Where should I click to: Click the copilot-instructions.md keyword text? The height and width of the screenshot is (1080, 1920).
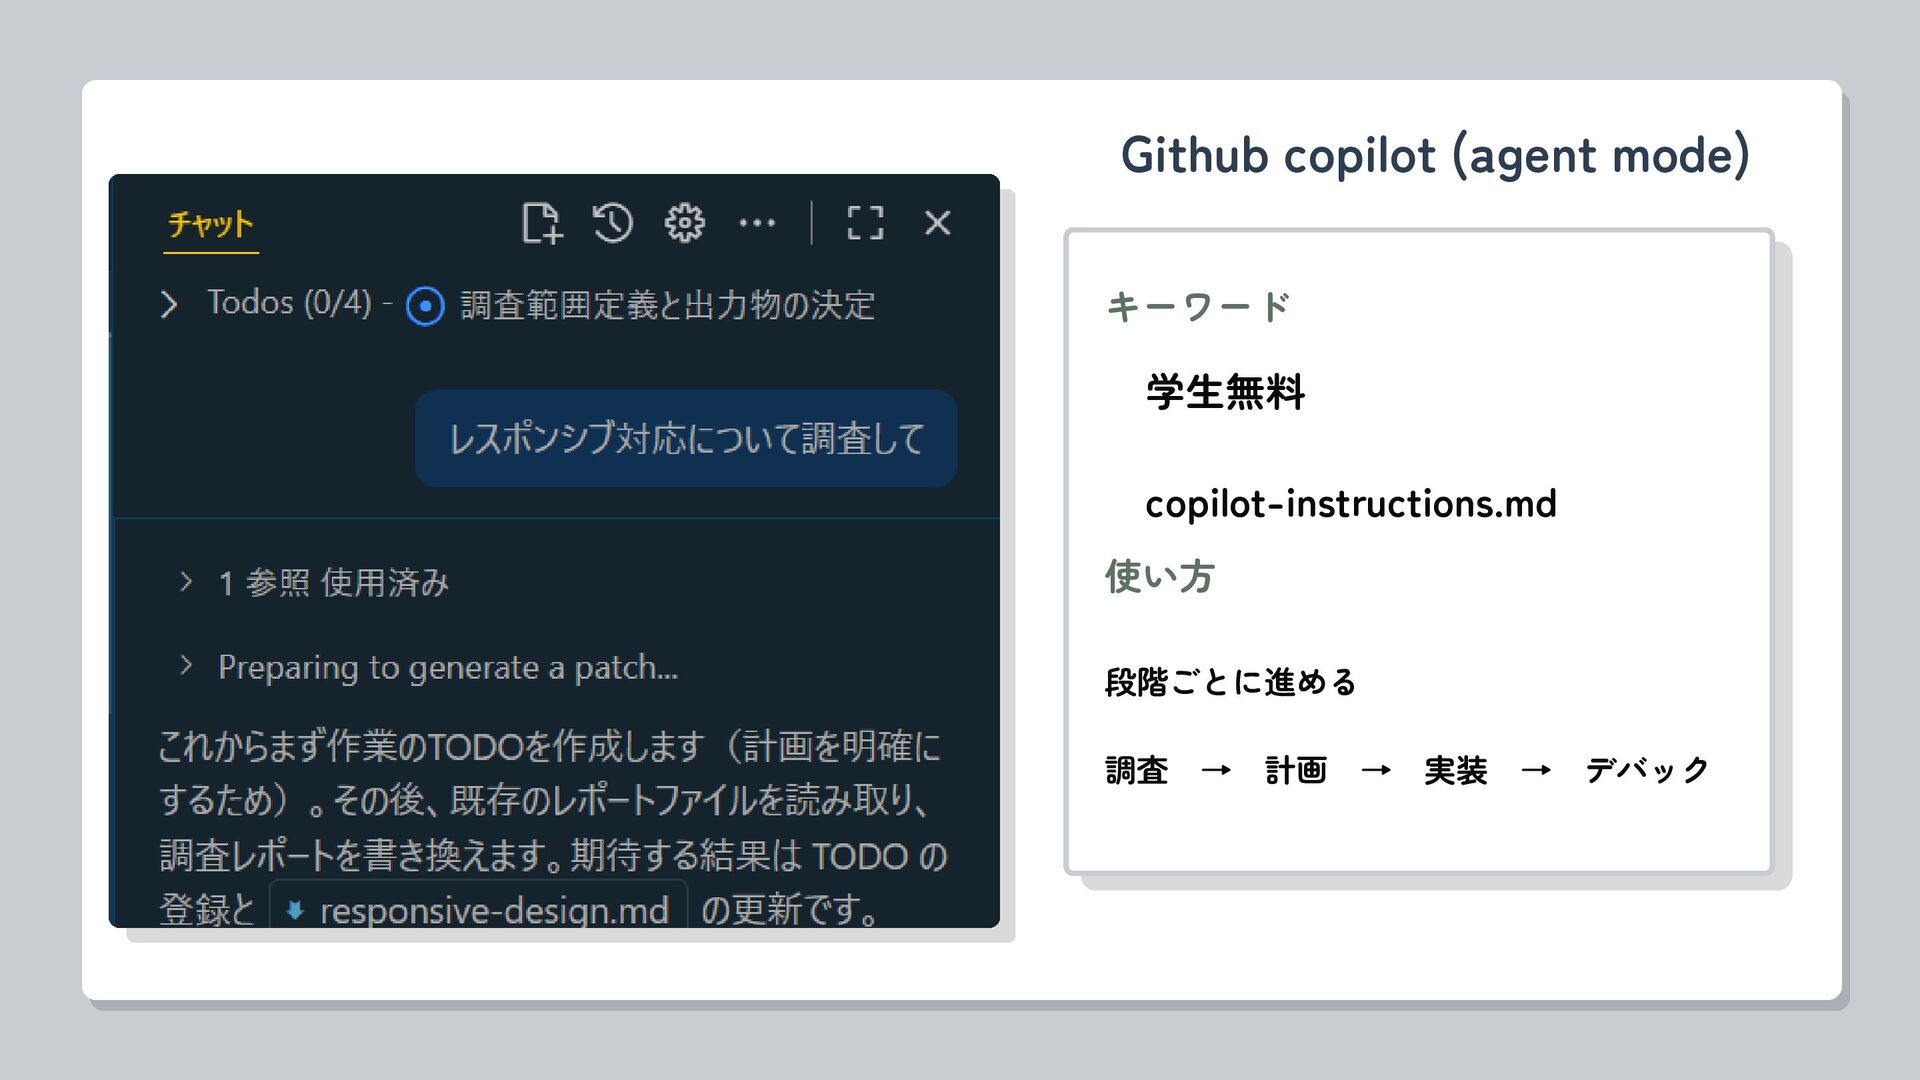[x=1350, y=504]
